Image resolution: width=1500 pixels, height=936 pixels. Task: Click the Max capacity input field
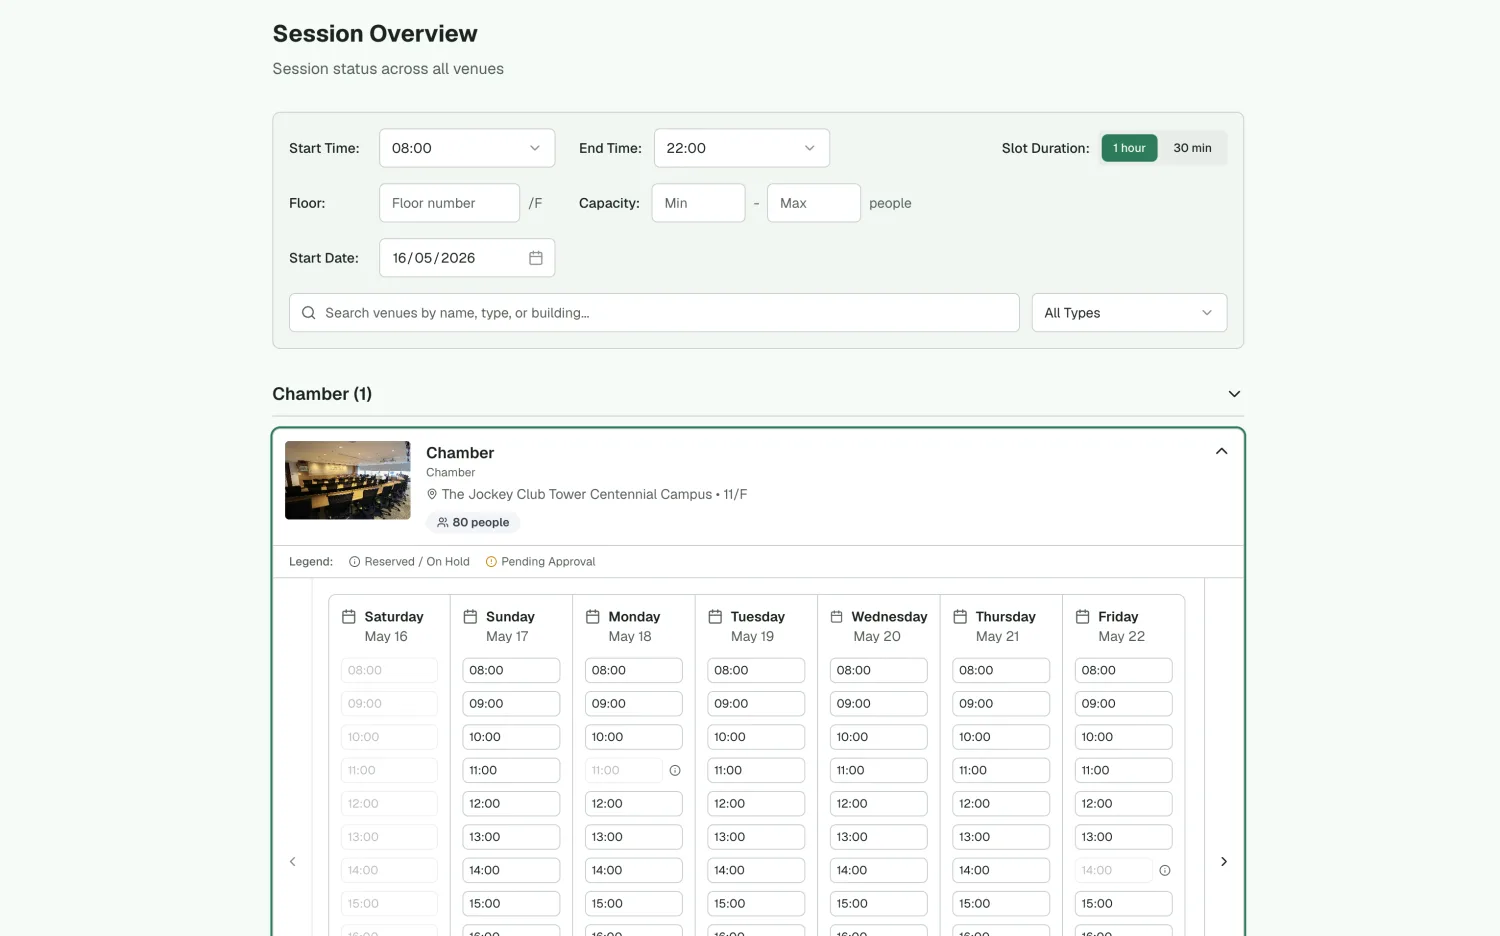[813, 203]
